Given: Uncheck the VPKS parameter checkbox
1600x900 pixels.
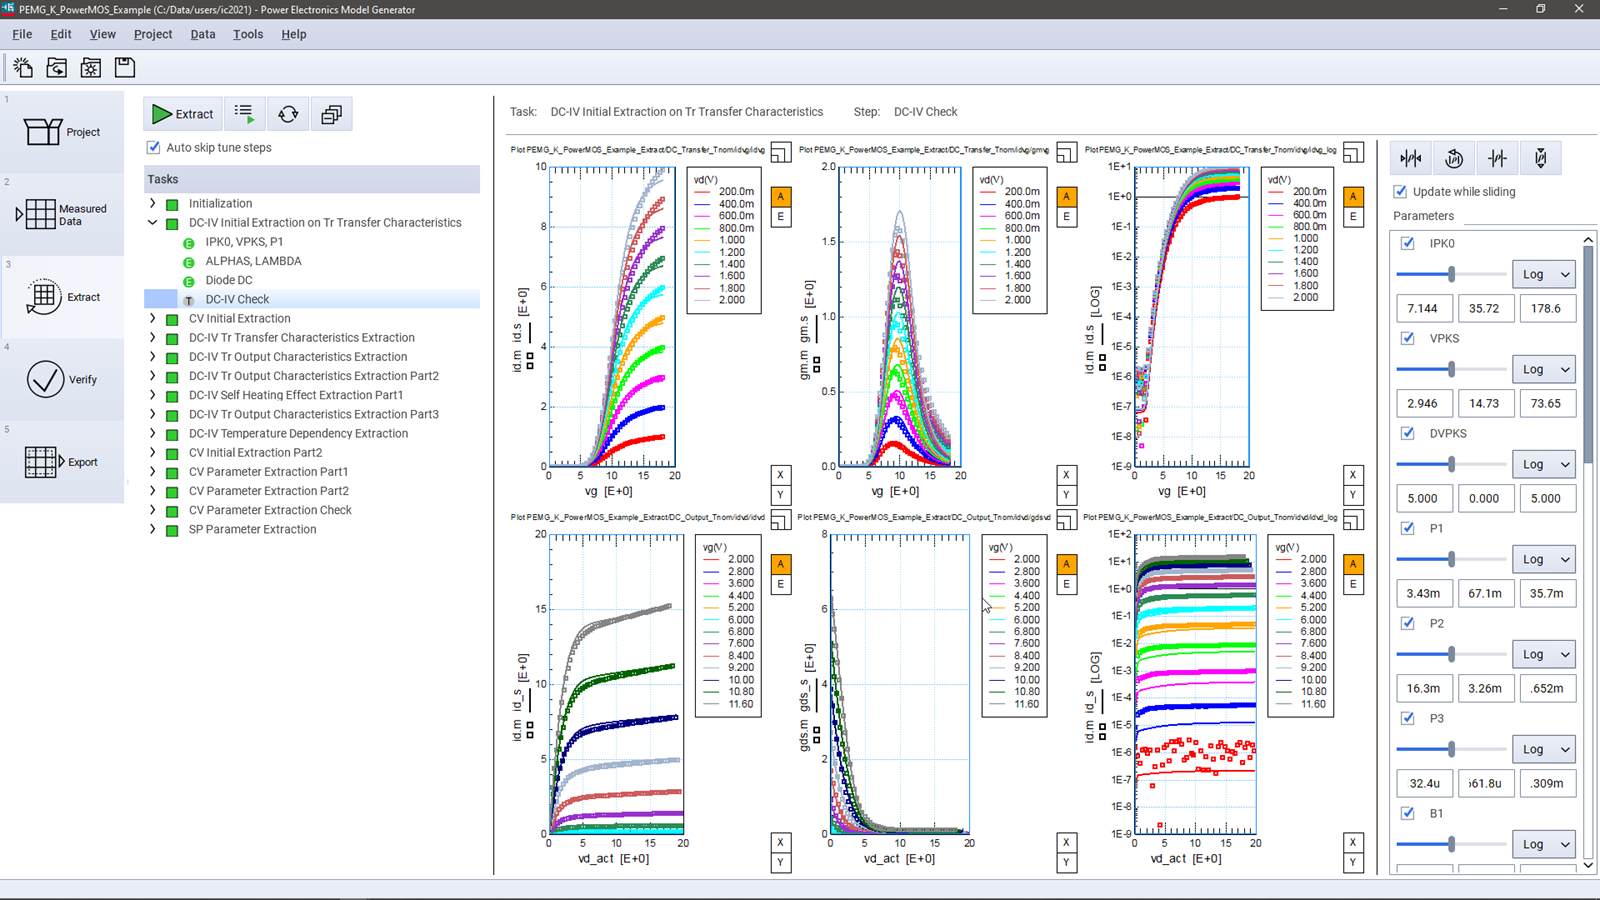Looking at the screenshot, I should coord(1408,338).
